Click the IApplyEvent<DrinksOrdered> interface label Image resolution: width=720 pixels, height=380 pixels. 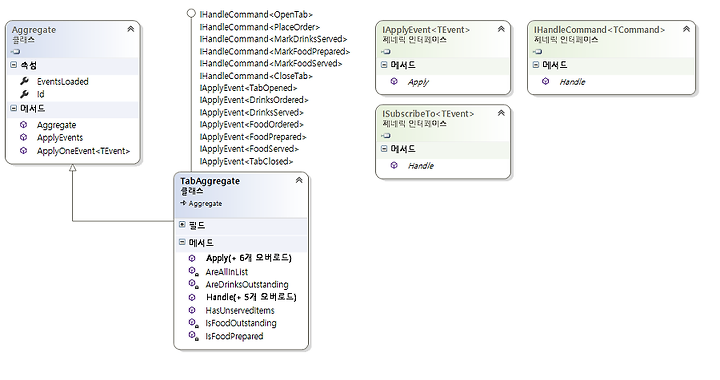click(x=253, y=100)
